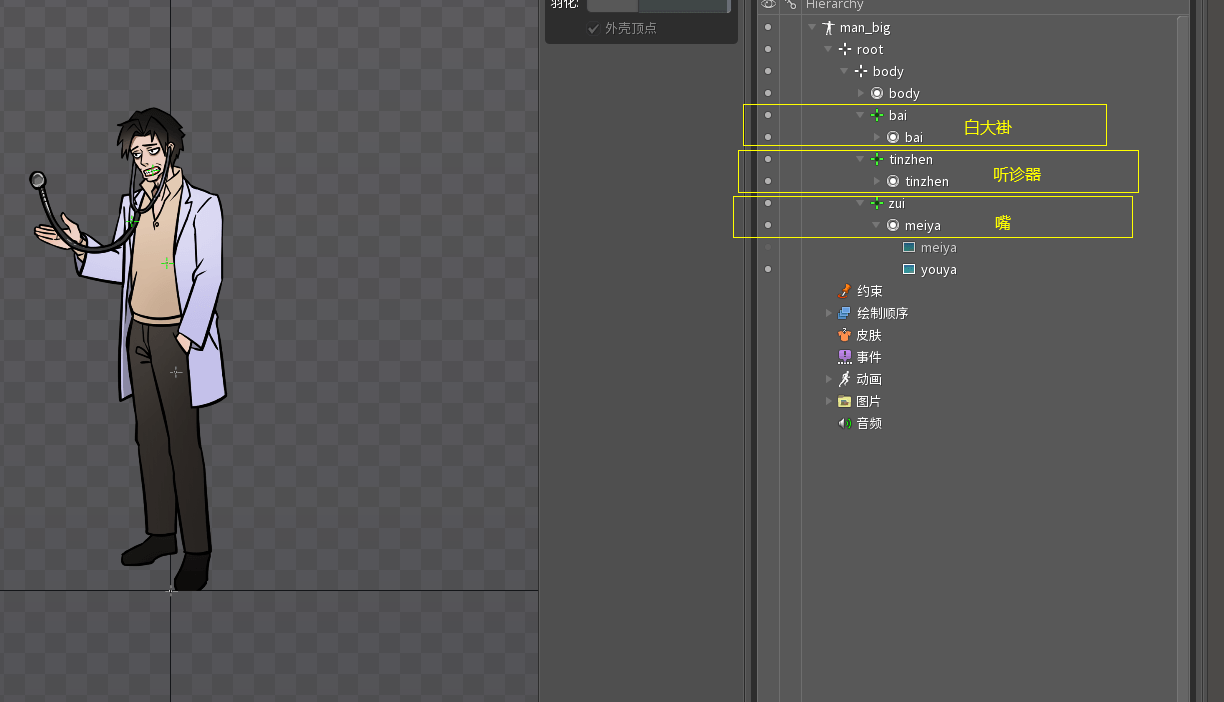Viewport: 1224px width, 702px height.
Task: Click the tinzhen slot circle icon
Action: pos(893,182)
